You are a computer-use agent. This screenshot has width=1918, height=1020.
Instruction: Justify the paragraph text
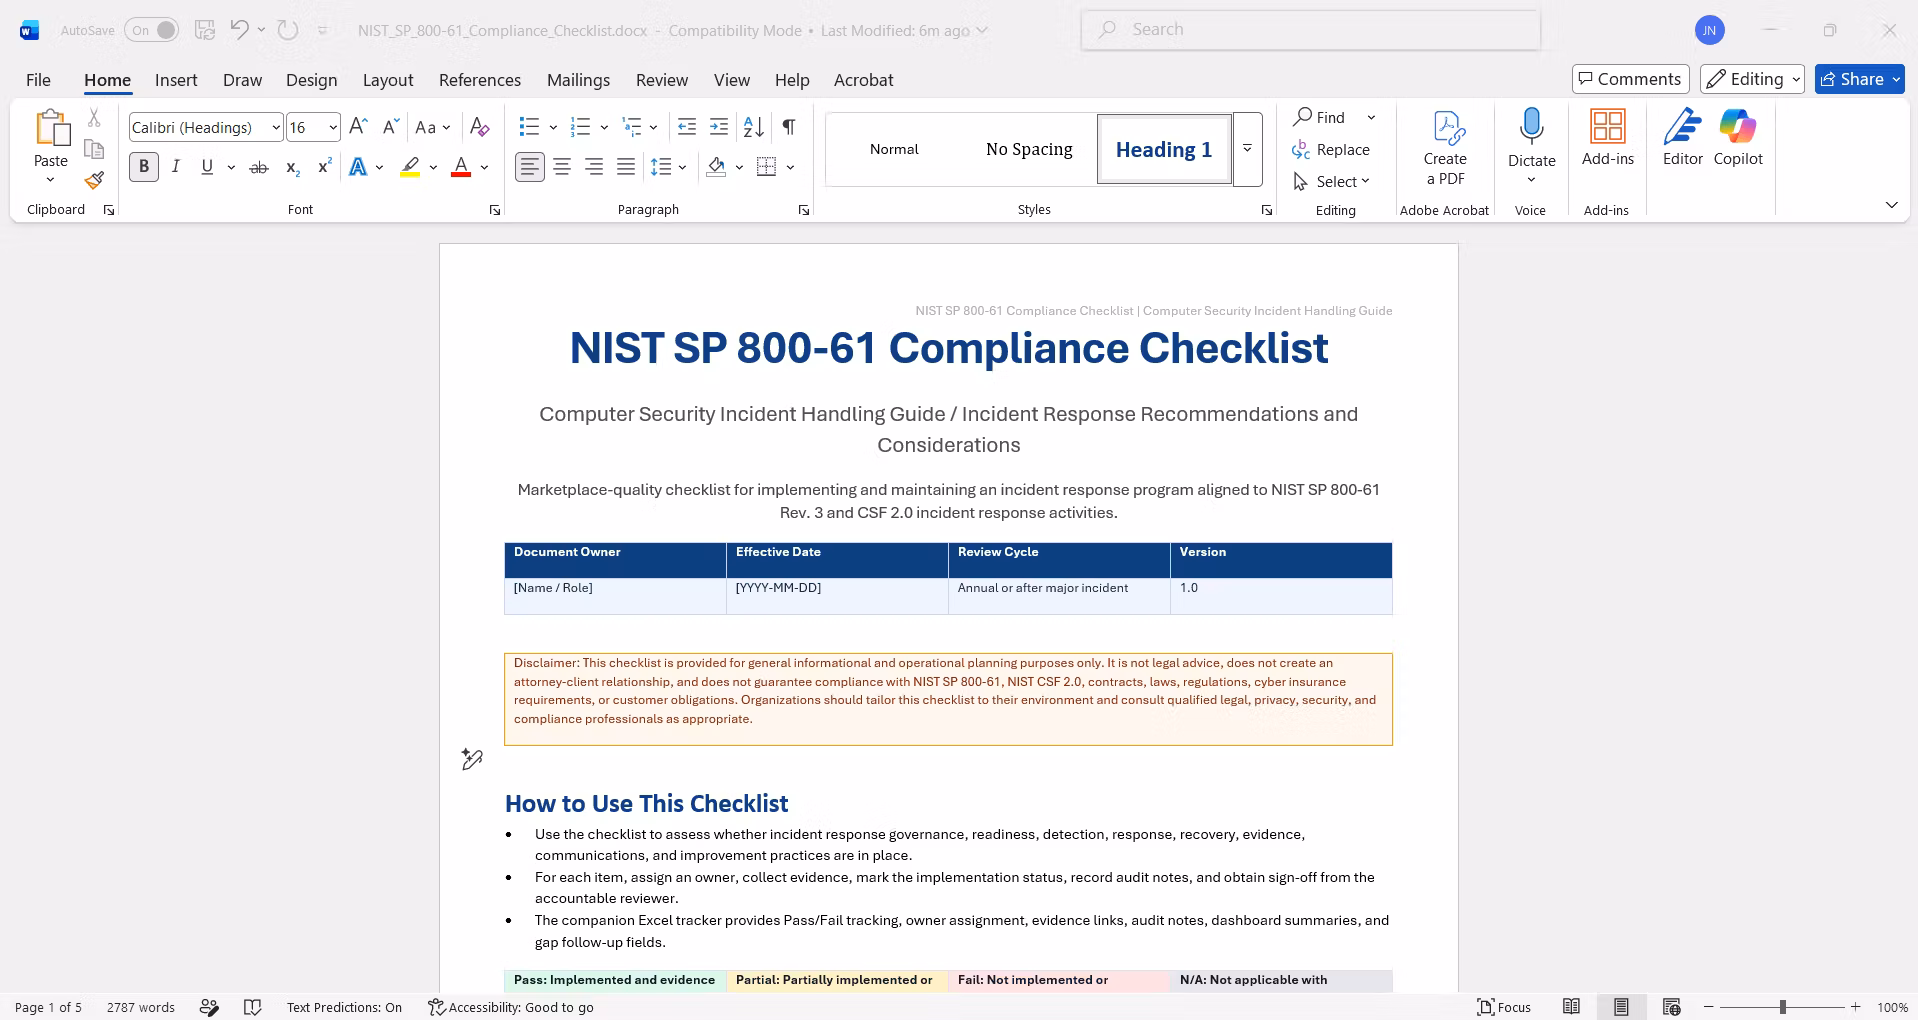(x=626, y=167)
